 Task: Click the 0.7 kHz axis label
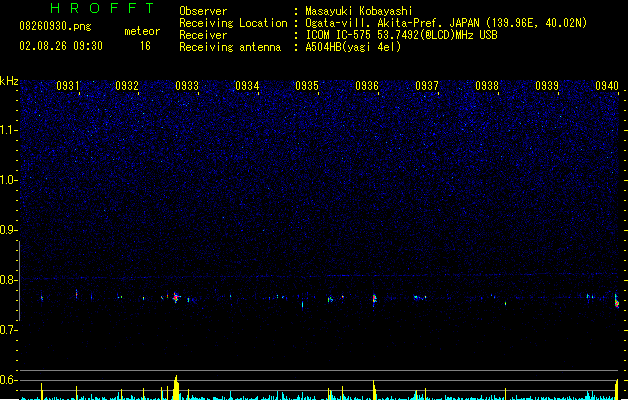(x=8, y=330)
